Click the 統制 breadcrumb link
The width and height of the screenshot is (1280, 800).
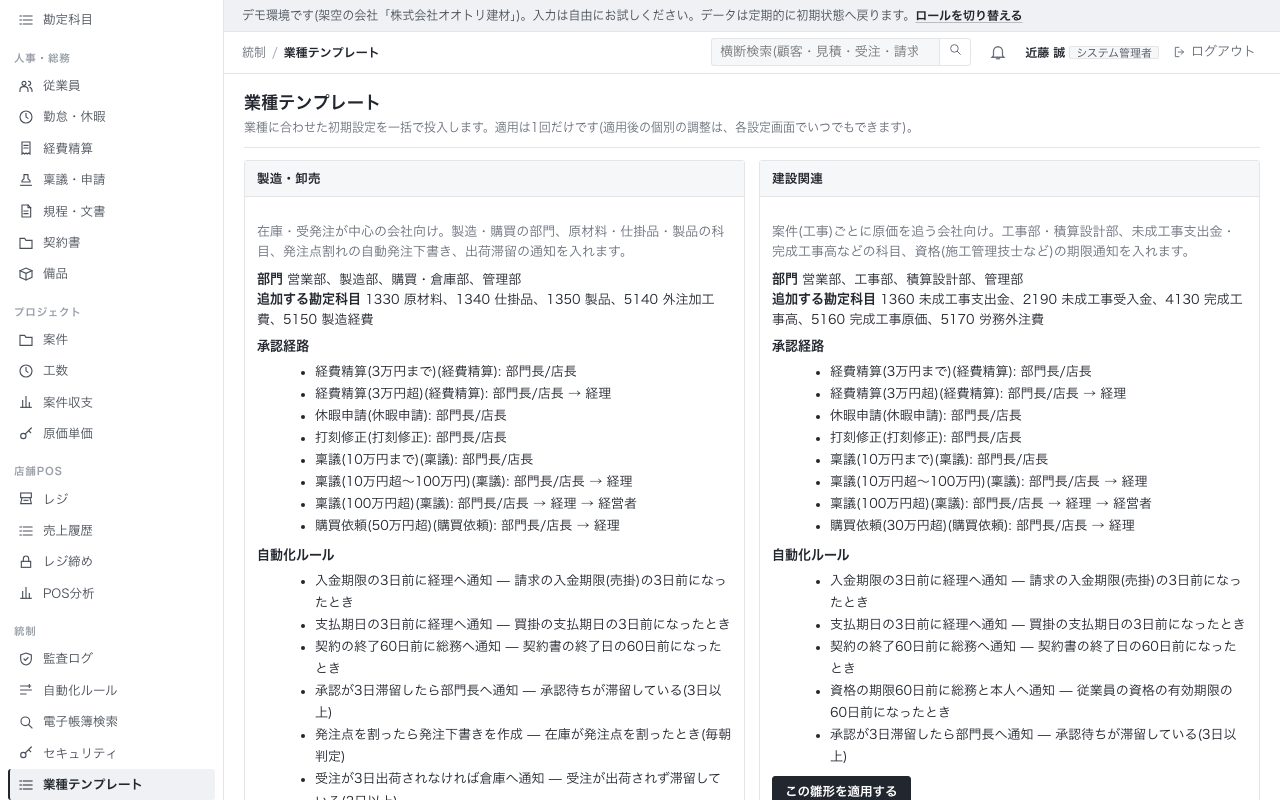pyautogui.click(x=254, y=52)
